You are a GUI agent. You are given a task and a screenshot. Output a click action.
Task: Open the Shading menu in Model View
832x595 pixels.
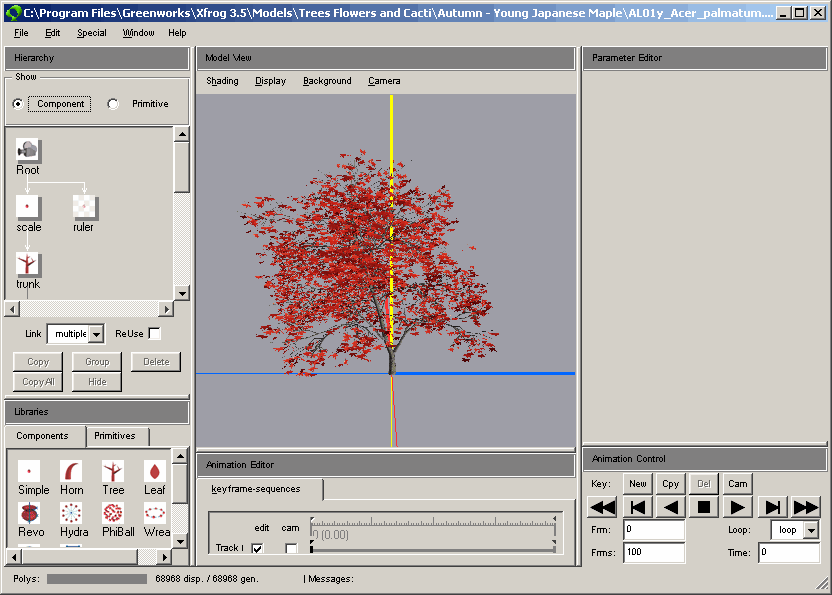tap(222, 81)
